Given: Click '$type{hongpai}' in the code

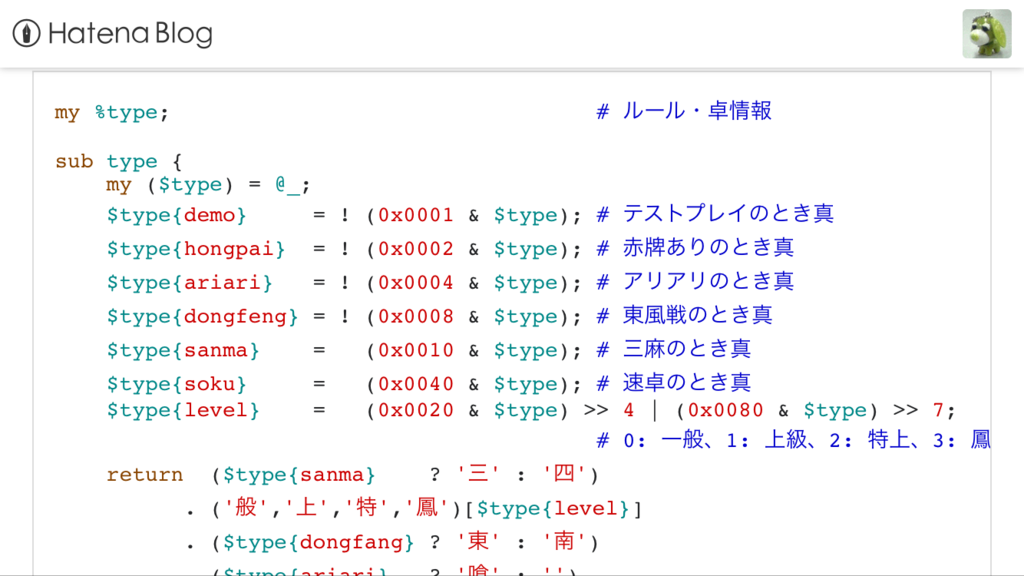Looking at the screenshot, I should click(196, 249).
